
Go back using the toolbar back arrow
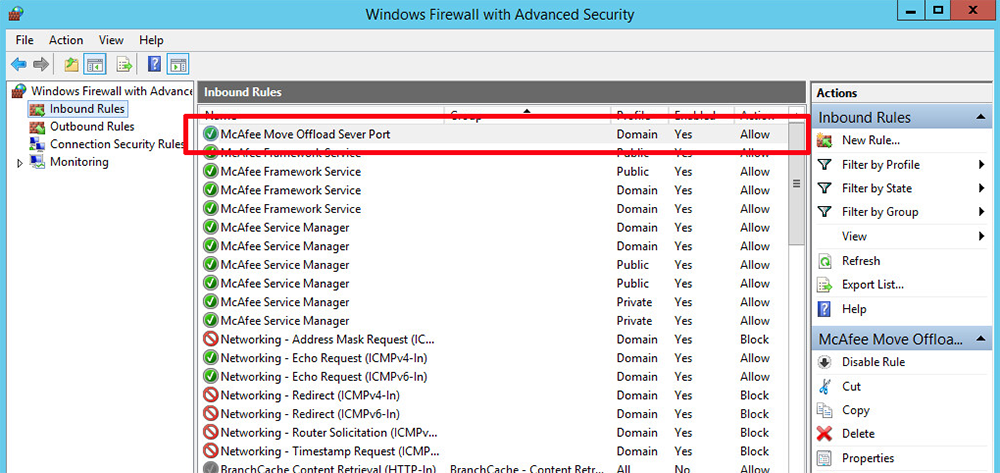(x=19, y=64)
